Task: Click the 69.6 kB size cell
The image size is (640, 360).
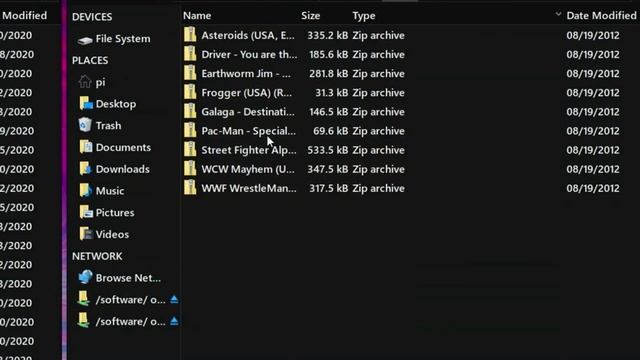Action: [x=331, y=131]
